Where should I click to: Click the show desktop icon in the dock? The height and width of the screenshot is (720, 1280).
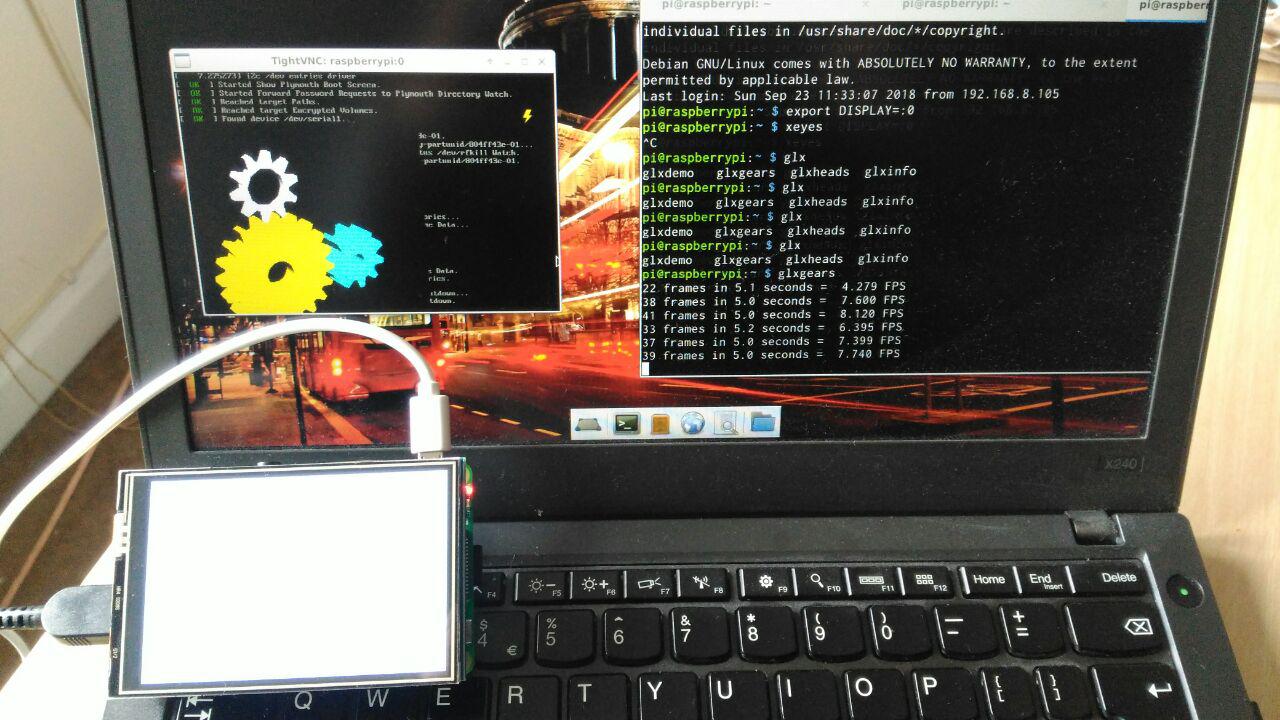(589, 424)
